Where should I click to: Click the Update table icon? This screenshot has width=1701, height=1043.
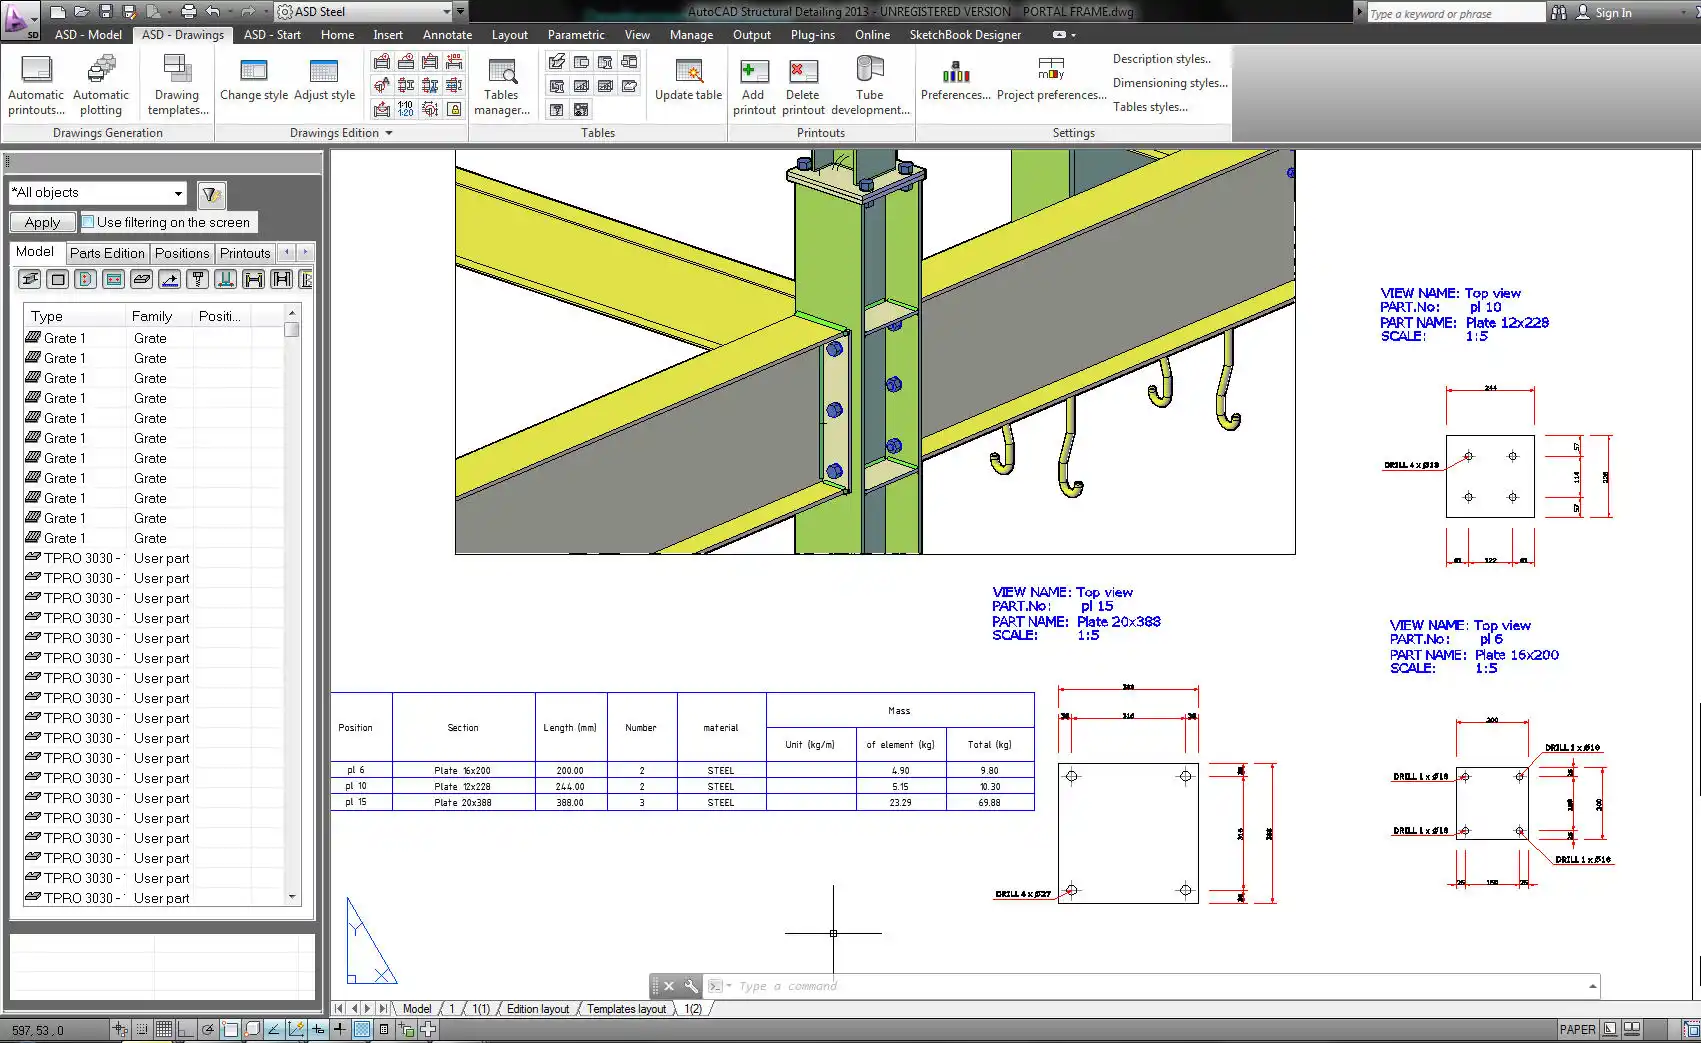pyautogui.click(x=688, y=80)
